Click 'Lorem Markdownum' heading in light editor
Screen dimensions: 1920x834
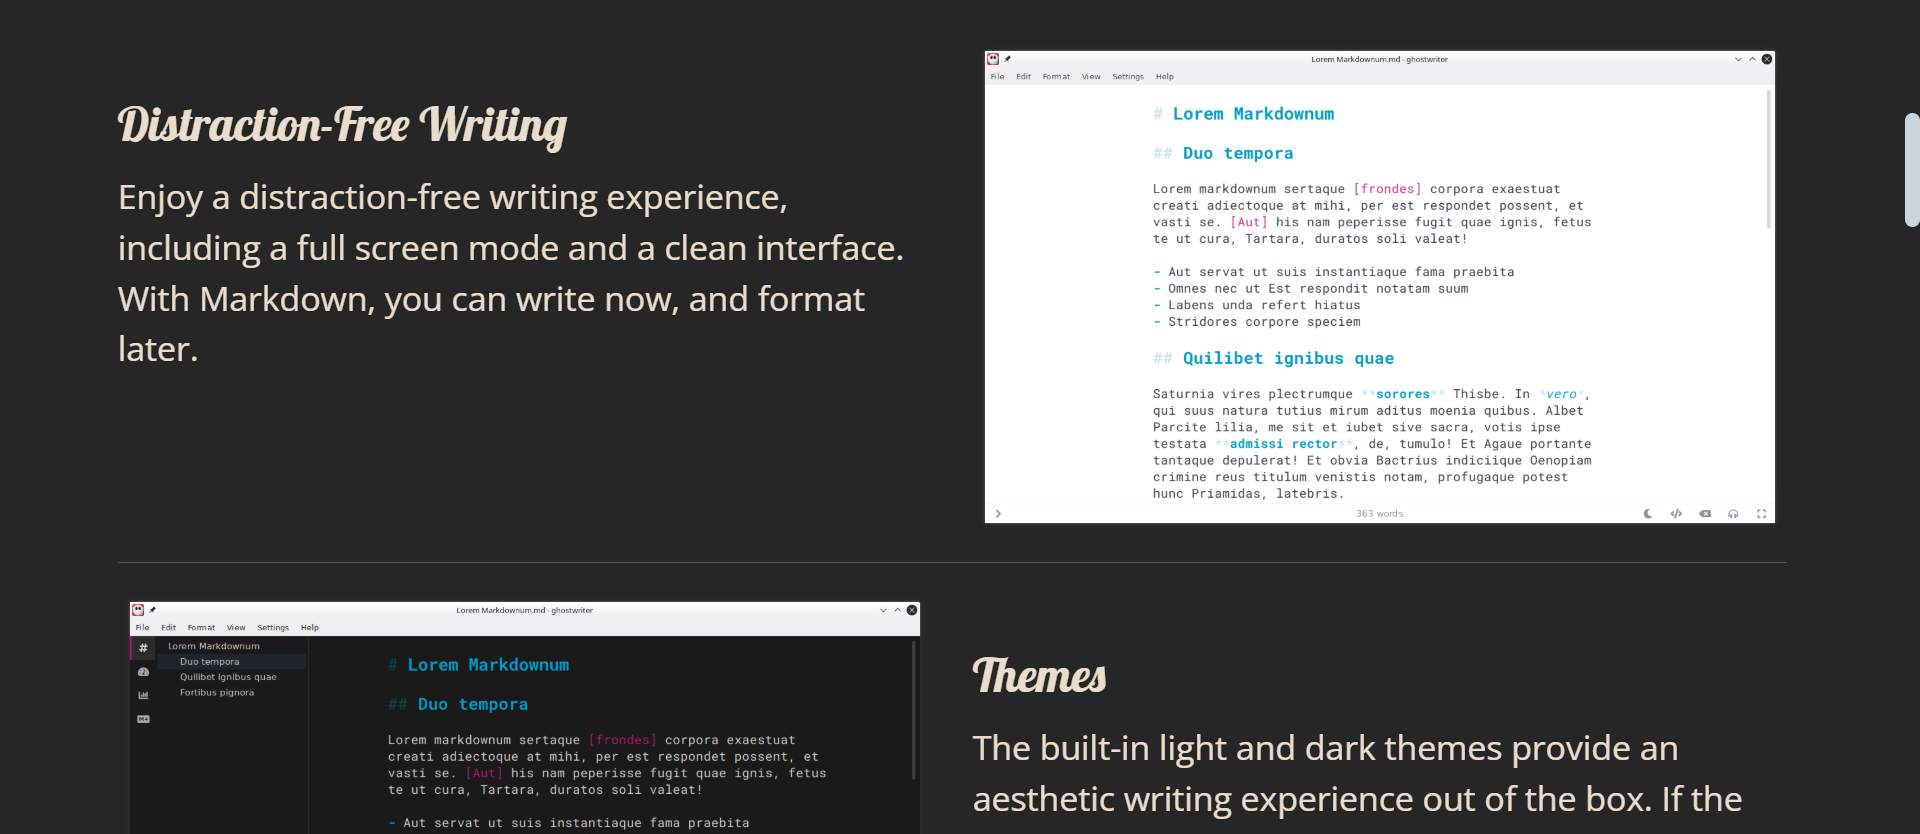(x=1253, y=114)
